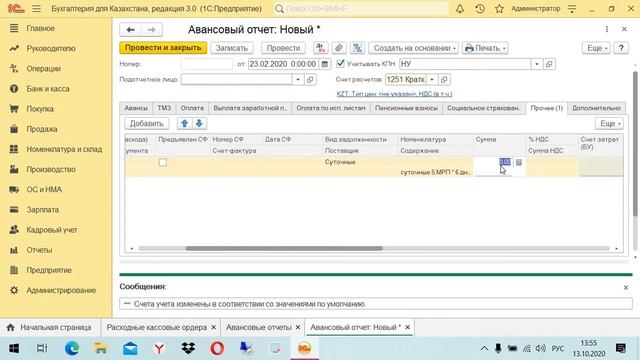
Task: Open the 1C main hamburger menu
Action: (36, 9)
